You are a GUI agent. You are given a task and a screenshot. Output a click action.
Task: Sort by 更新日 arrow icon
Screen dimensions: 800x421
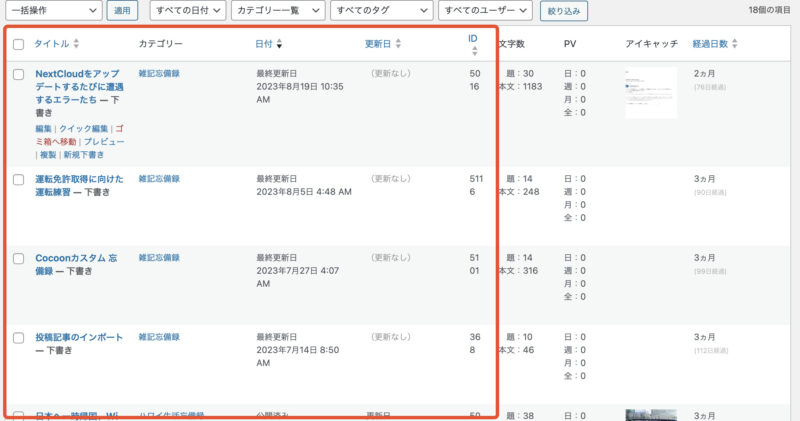coord(398,44)
